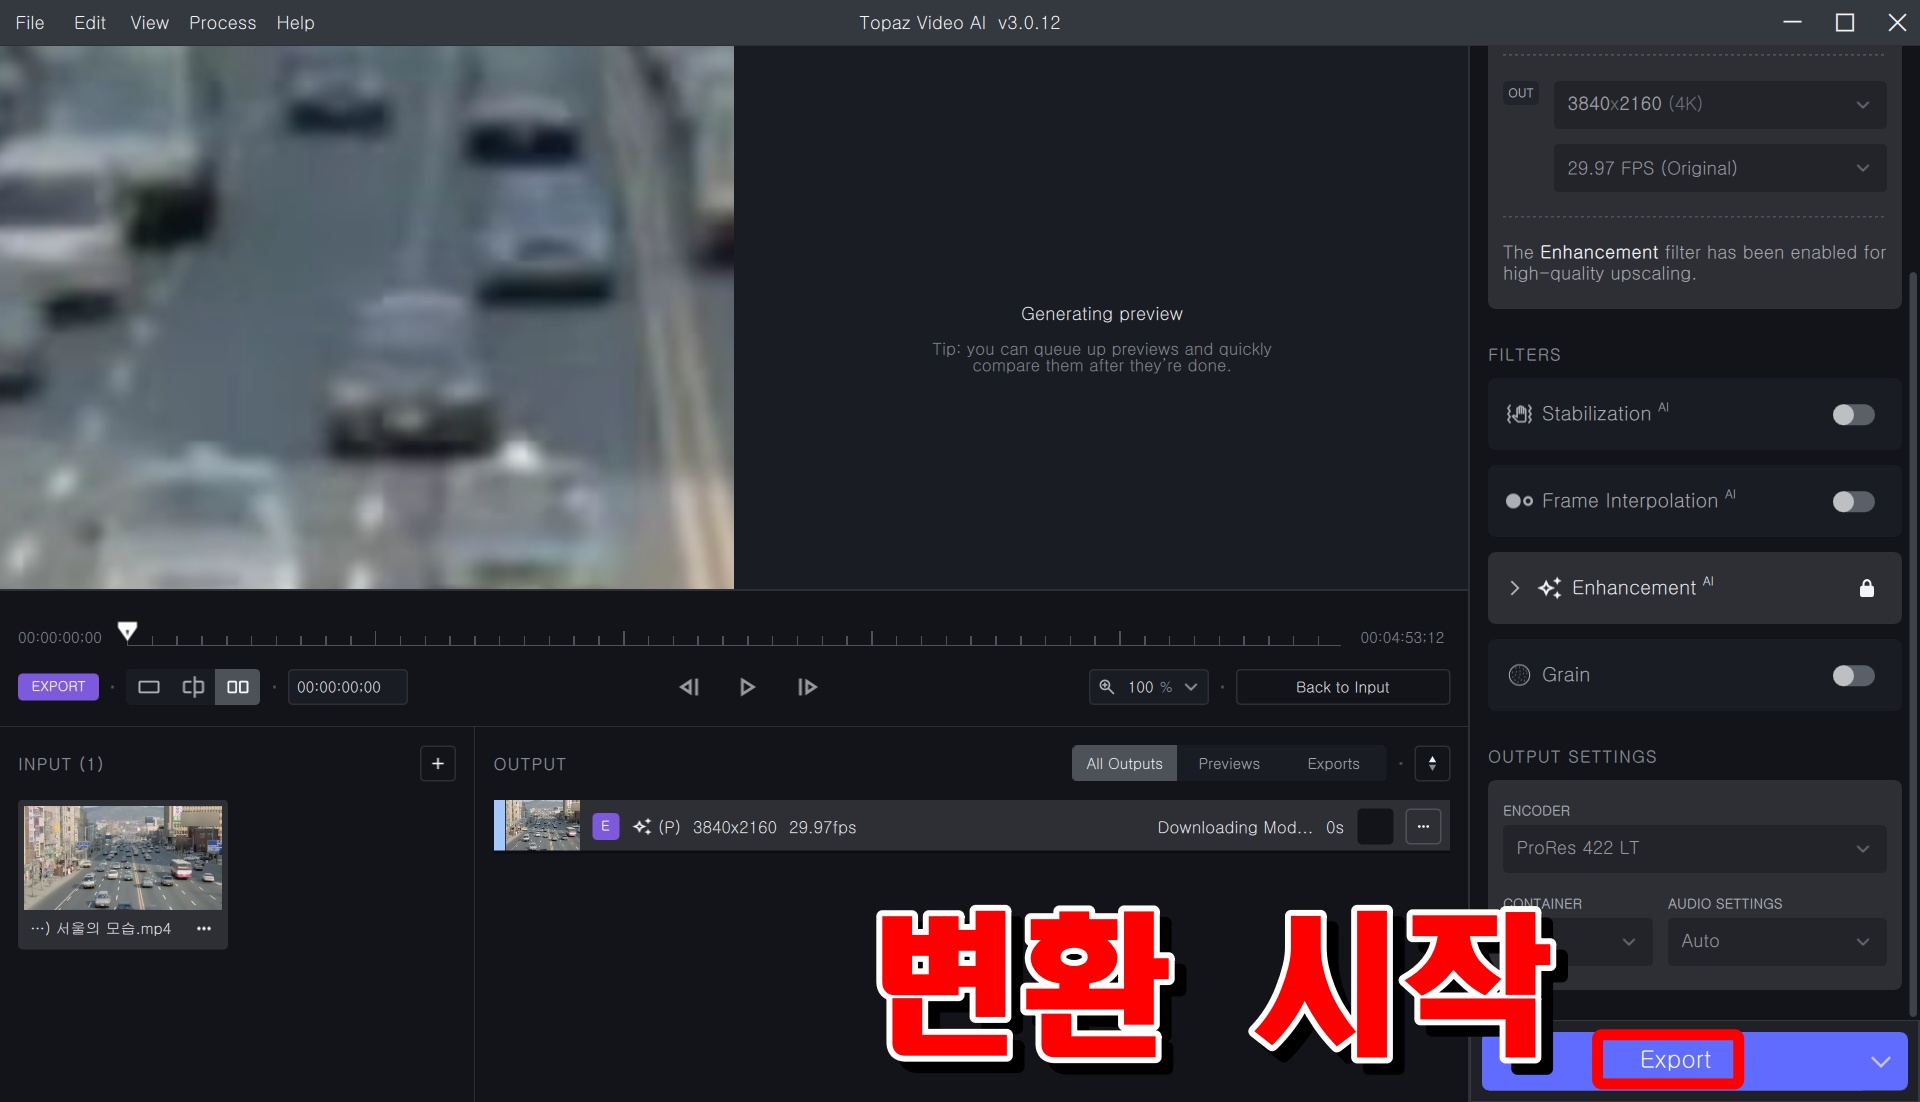Open the 3840x2160 output resolution dropdown

coord(1718,104)
